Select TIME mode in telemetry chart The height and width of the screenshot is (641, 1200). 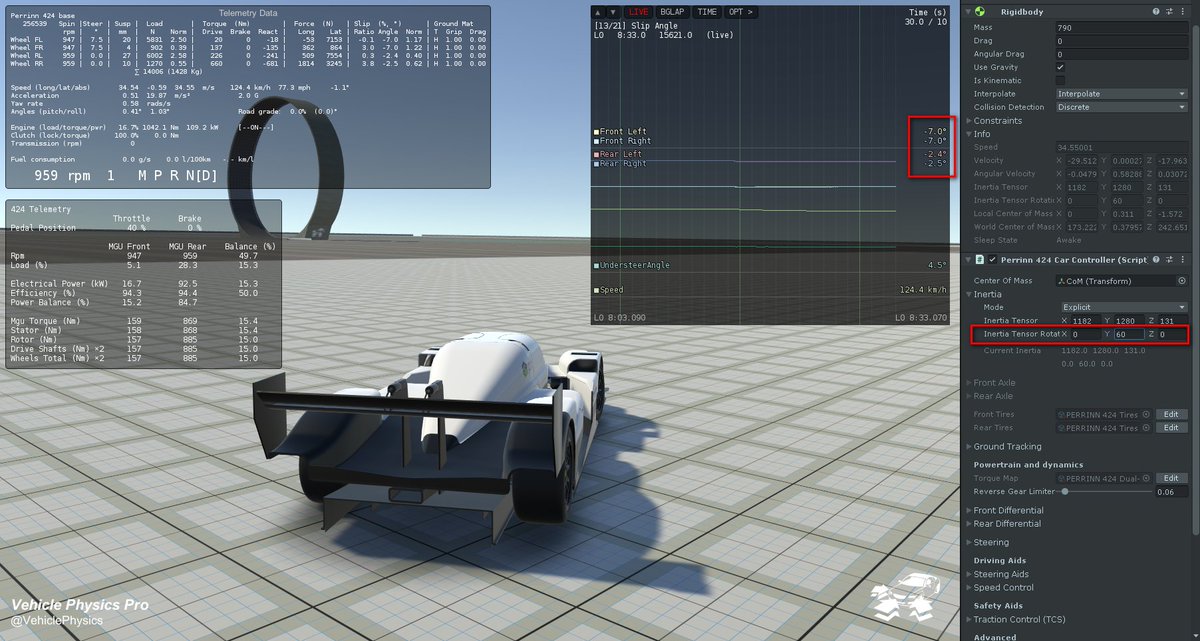click(708, 12)
